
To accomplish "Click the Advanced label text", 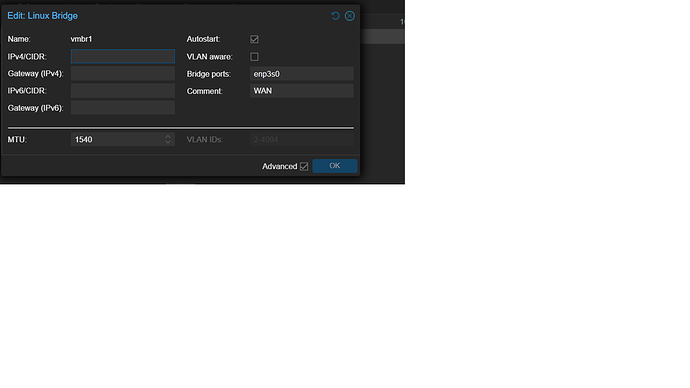I will click(x=280, y=166).
